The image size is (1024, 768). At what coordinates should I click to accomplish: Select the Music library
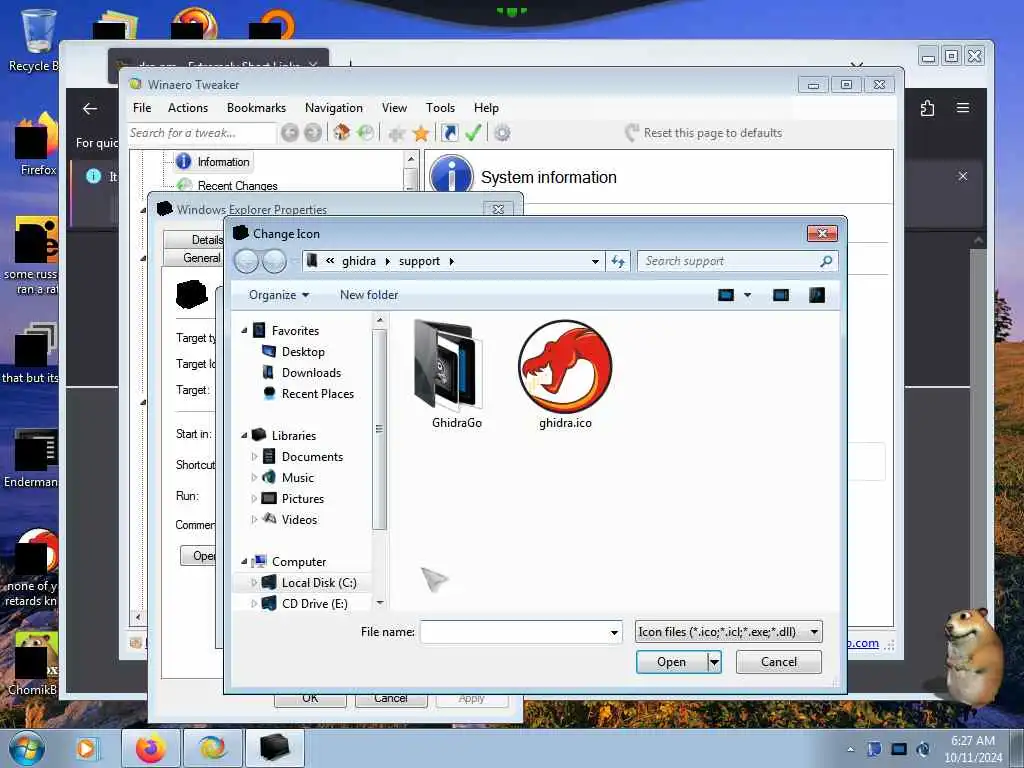(x=298, y=477)
